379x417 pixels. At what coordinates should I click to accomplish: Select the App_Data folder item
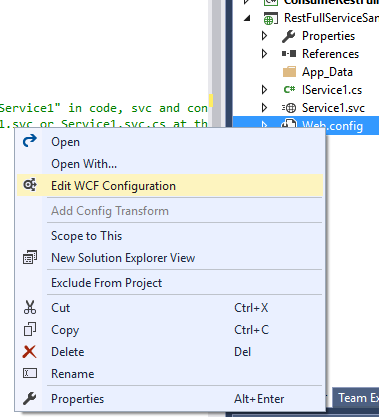(x=327, y=72)
